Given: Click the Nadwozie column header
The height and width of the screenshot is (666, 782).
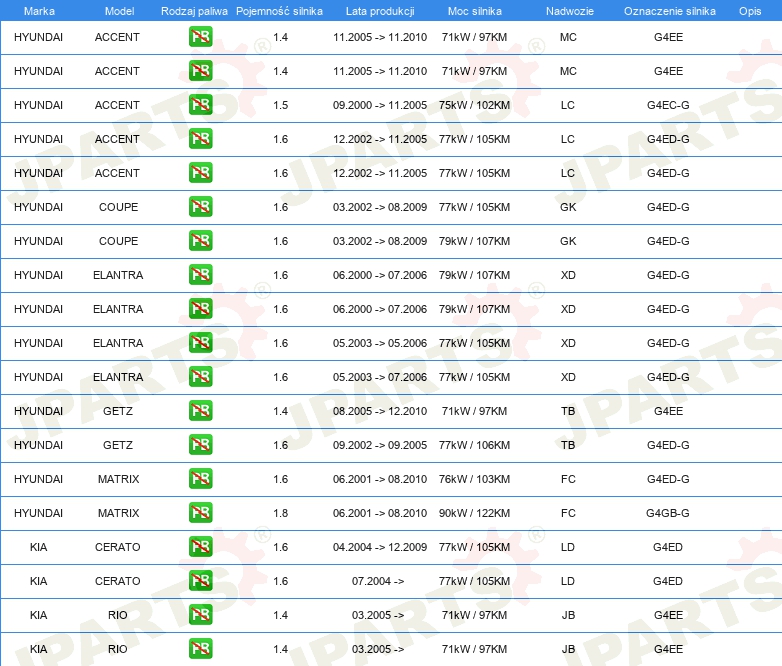Looking at the screenshot, I should click(x=570, y=11).
